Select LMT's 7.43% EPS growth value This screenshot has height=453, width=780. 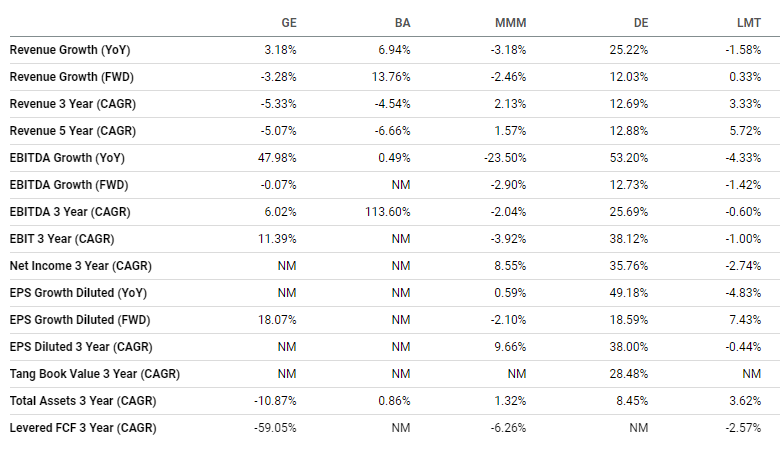coord(745,320)
